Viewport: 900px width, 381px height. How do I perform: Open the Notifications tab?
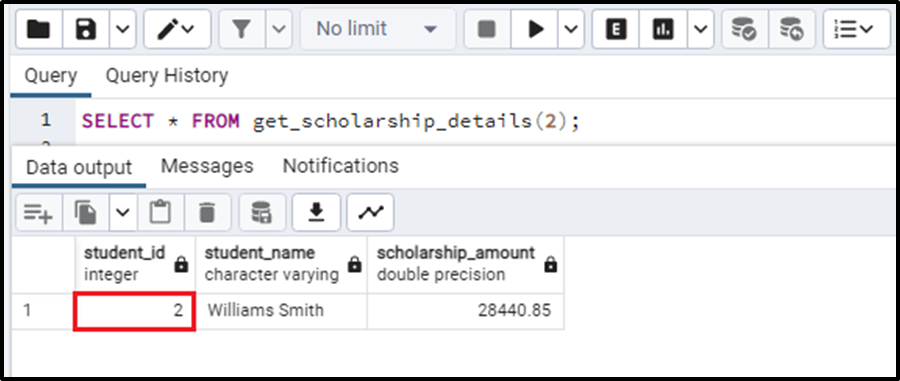pyautogui.click(x=340, y=166)
